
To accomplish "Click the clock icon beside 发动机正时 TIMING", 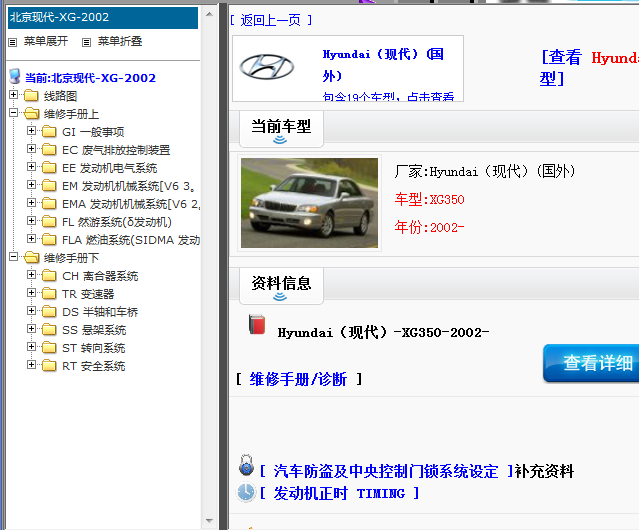I will tap(246, 492).
